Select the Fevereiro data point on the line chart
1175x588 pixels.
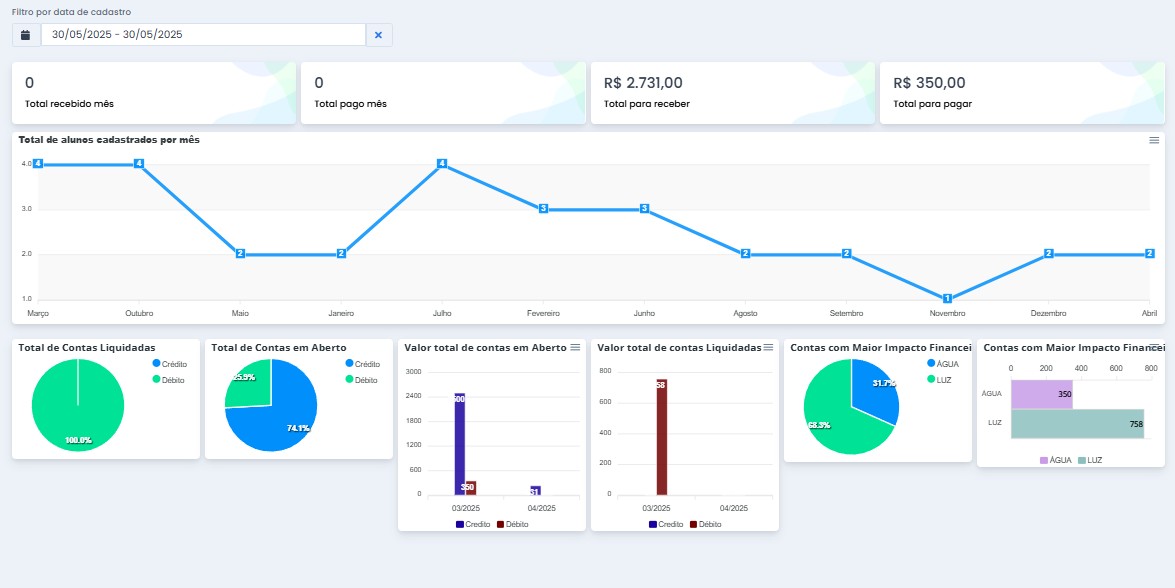coord(543,208)
